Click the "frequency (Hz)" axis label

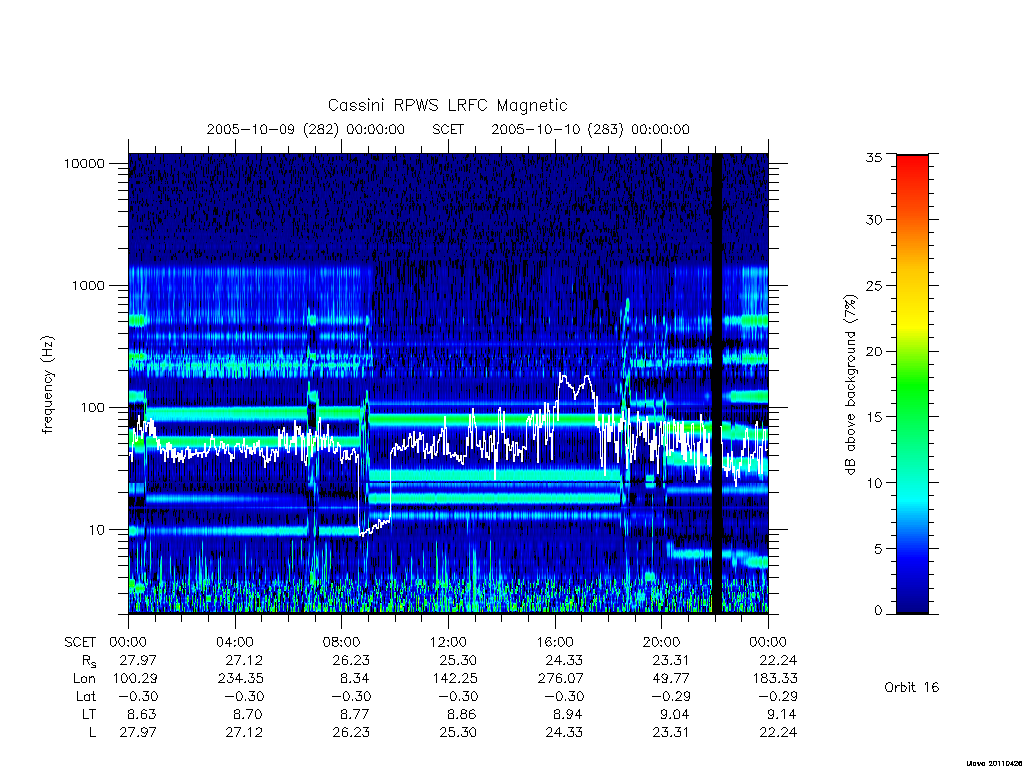point(48,385)
